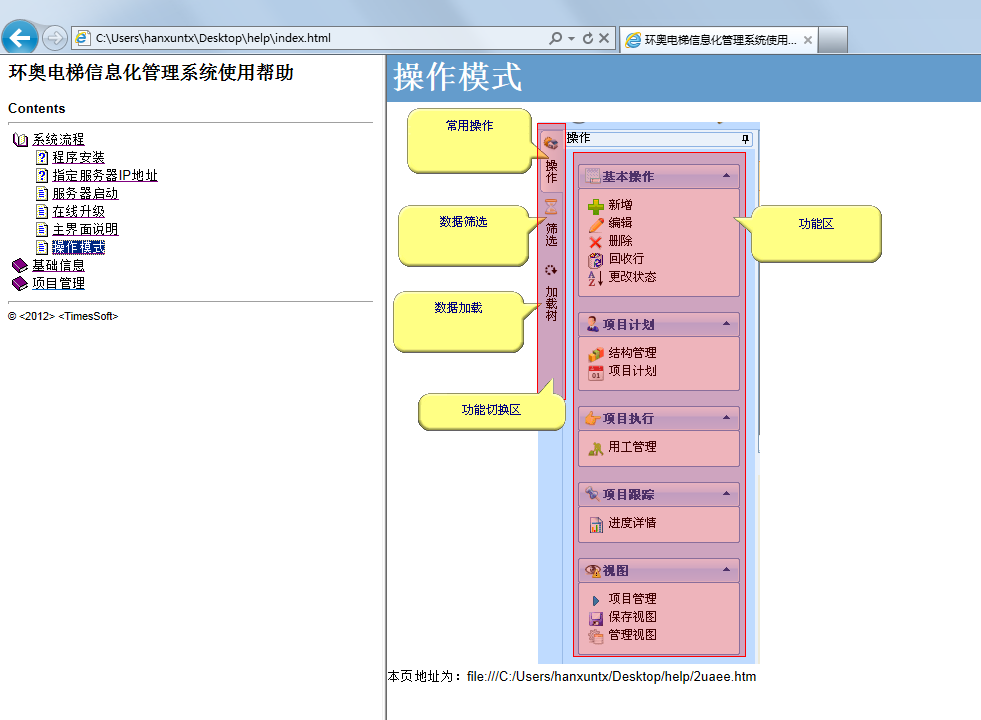Collapse the 基本操作 section arrow

(726, 176)
